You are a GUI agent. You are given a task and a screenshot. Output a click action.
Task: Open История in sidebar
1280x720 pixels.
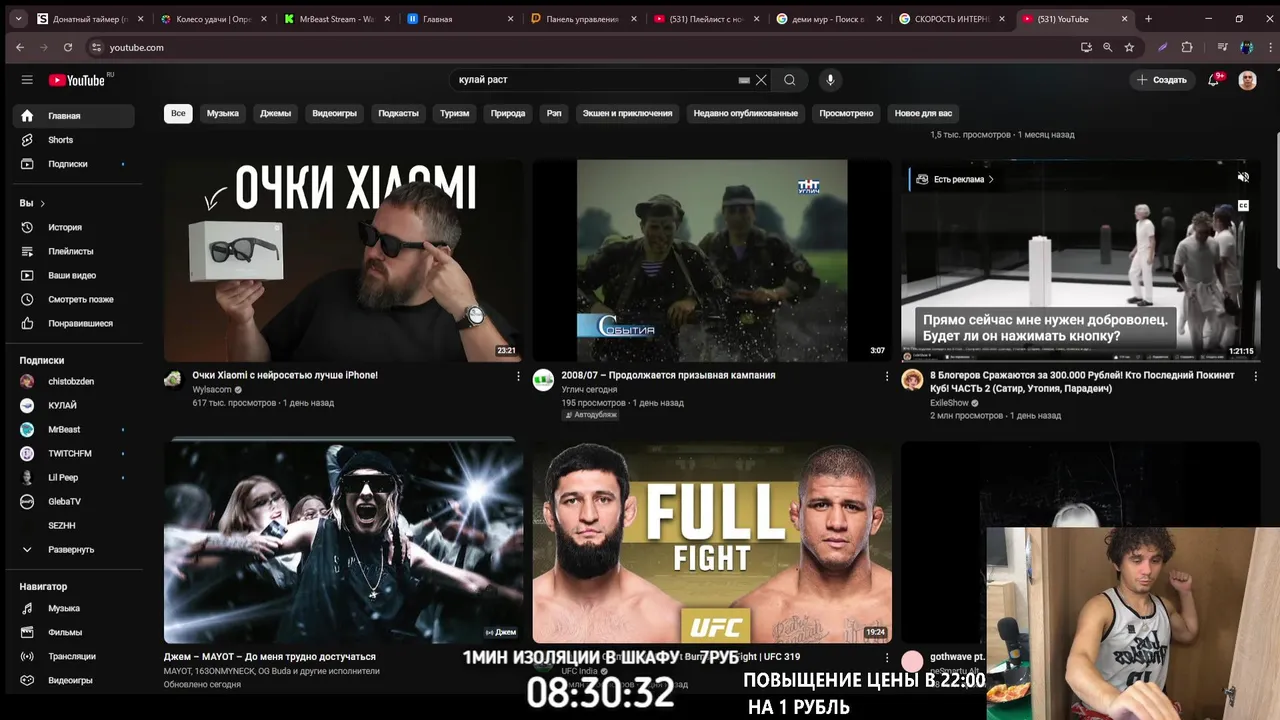tap(74, 227)
